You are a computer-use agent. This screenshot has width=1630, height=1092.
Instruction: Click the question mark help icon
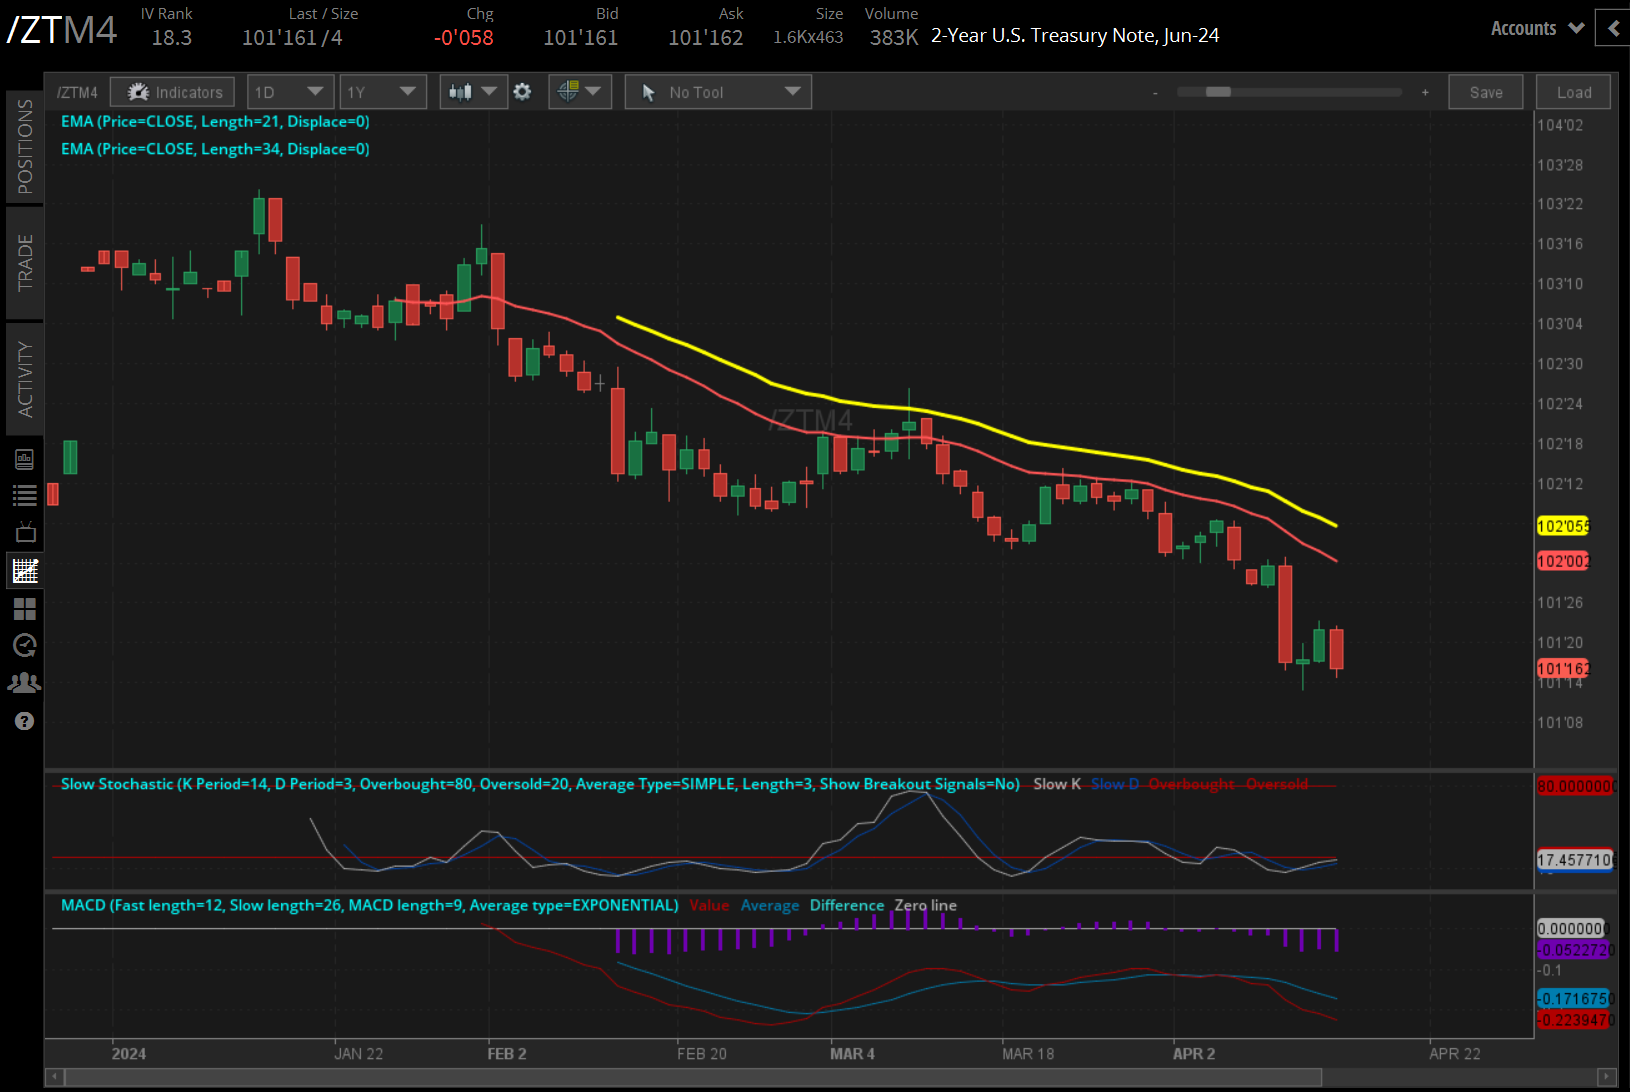coord(25,721)
